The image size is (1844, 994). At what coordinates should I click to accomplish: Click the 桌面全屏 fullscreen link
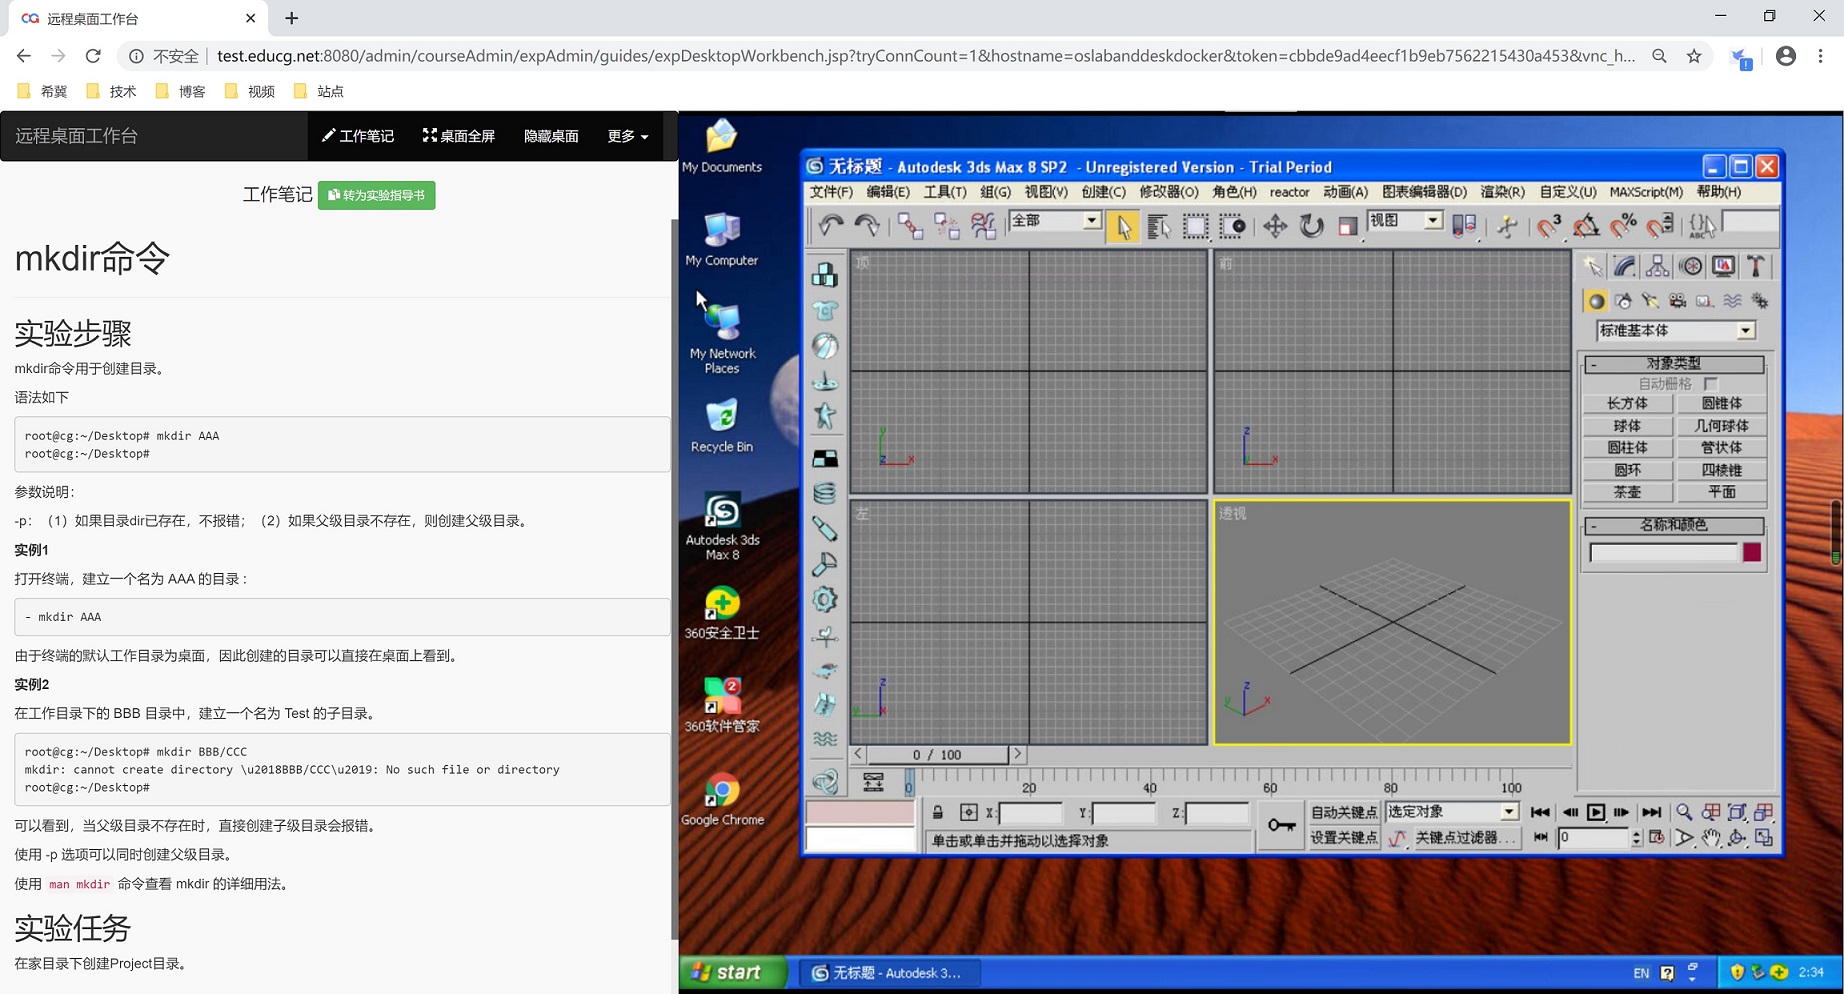click(x=459, y=136)
